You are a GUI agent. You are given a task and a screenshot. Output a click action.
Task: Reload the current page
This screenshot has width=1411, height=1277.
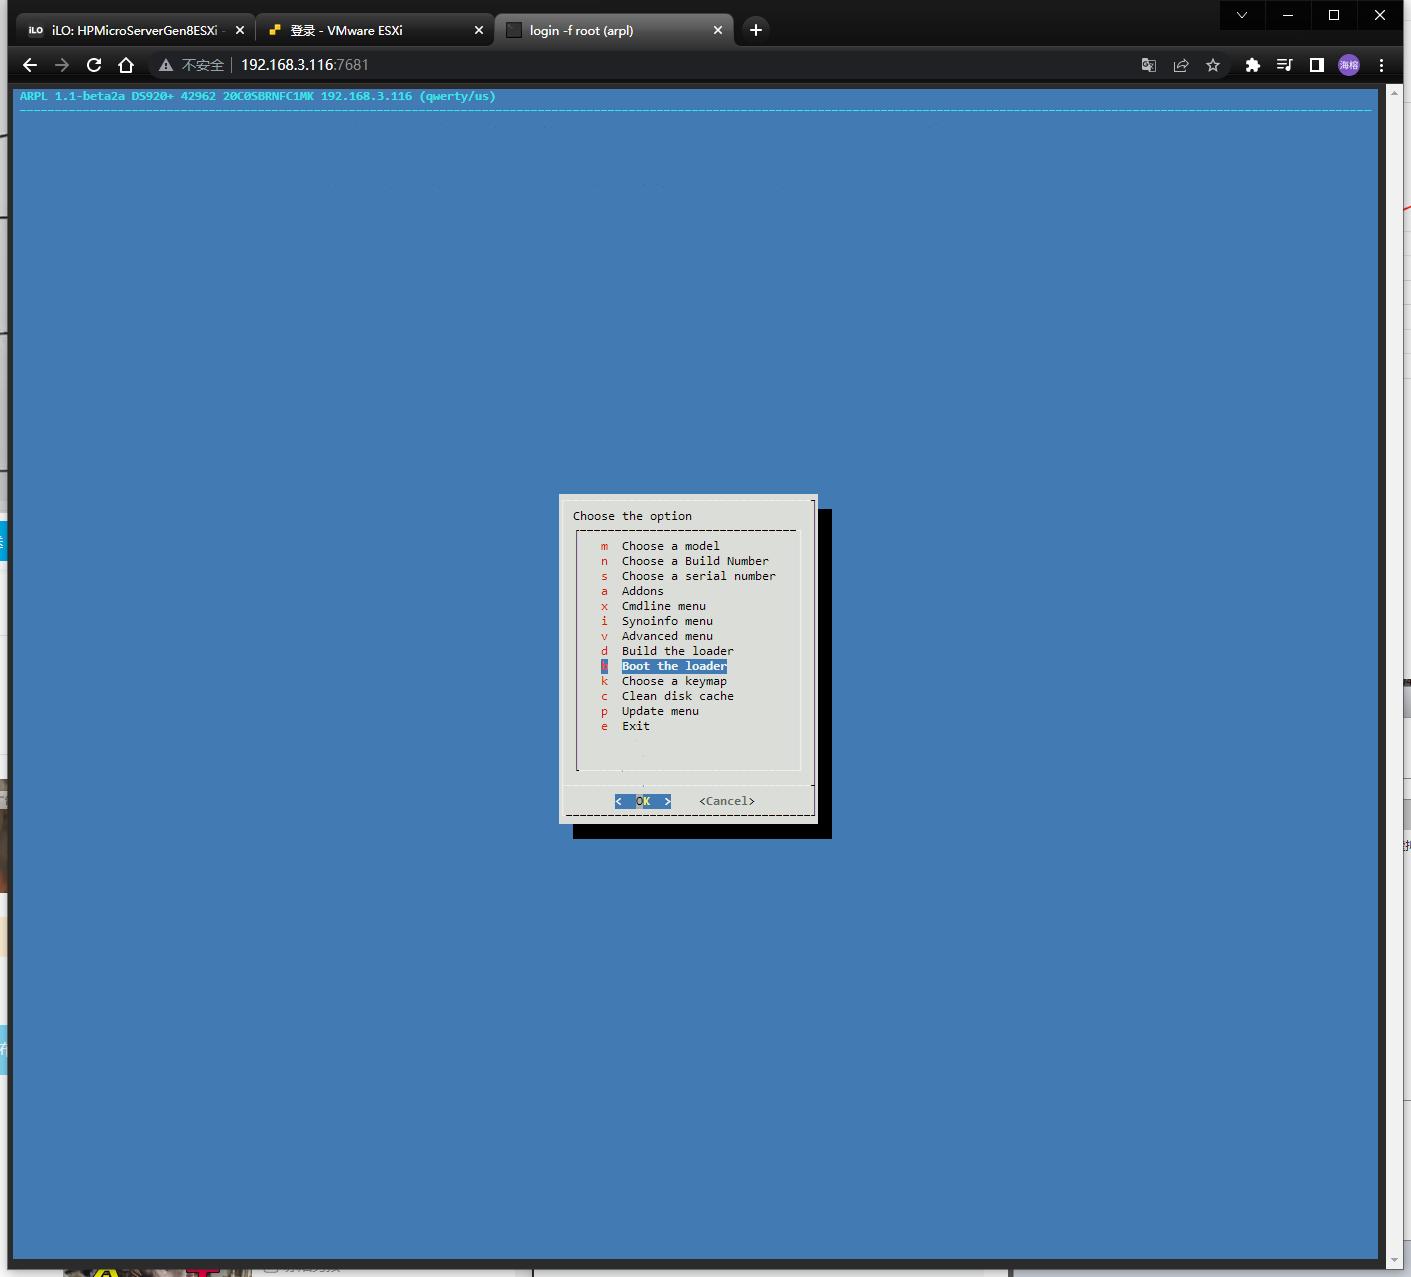pyautogui.click(x=94, y=65)
